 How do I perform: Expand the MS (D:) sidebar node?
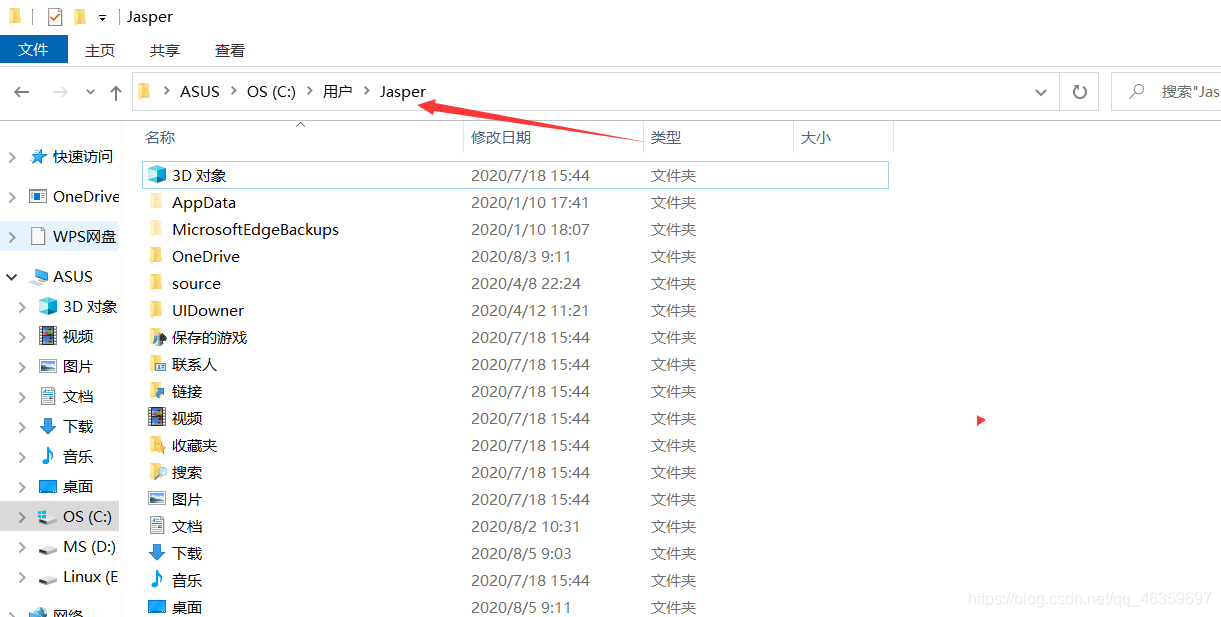click(22, 547)
